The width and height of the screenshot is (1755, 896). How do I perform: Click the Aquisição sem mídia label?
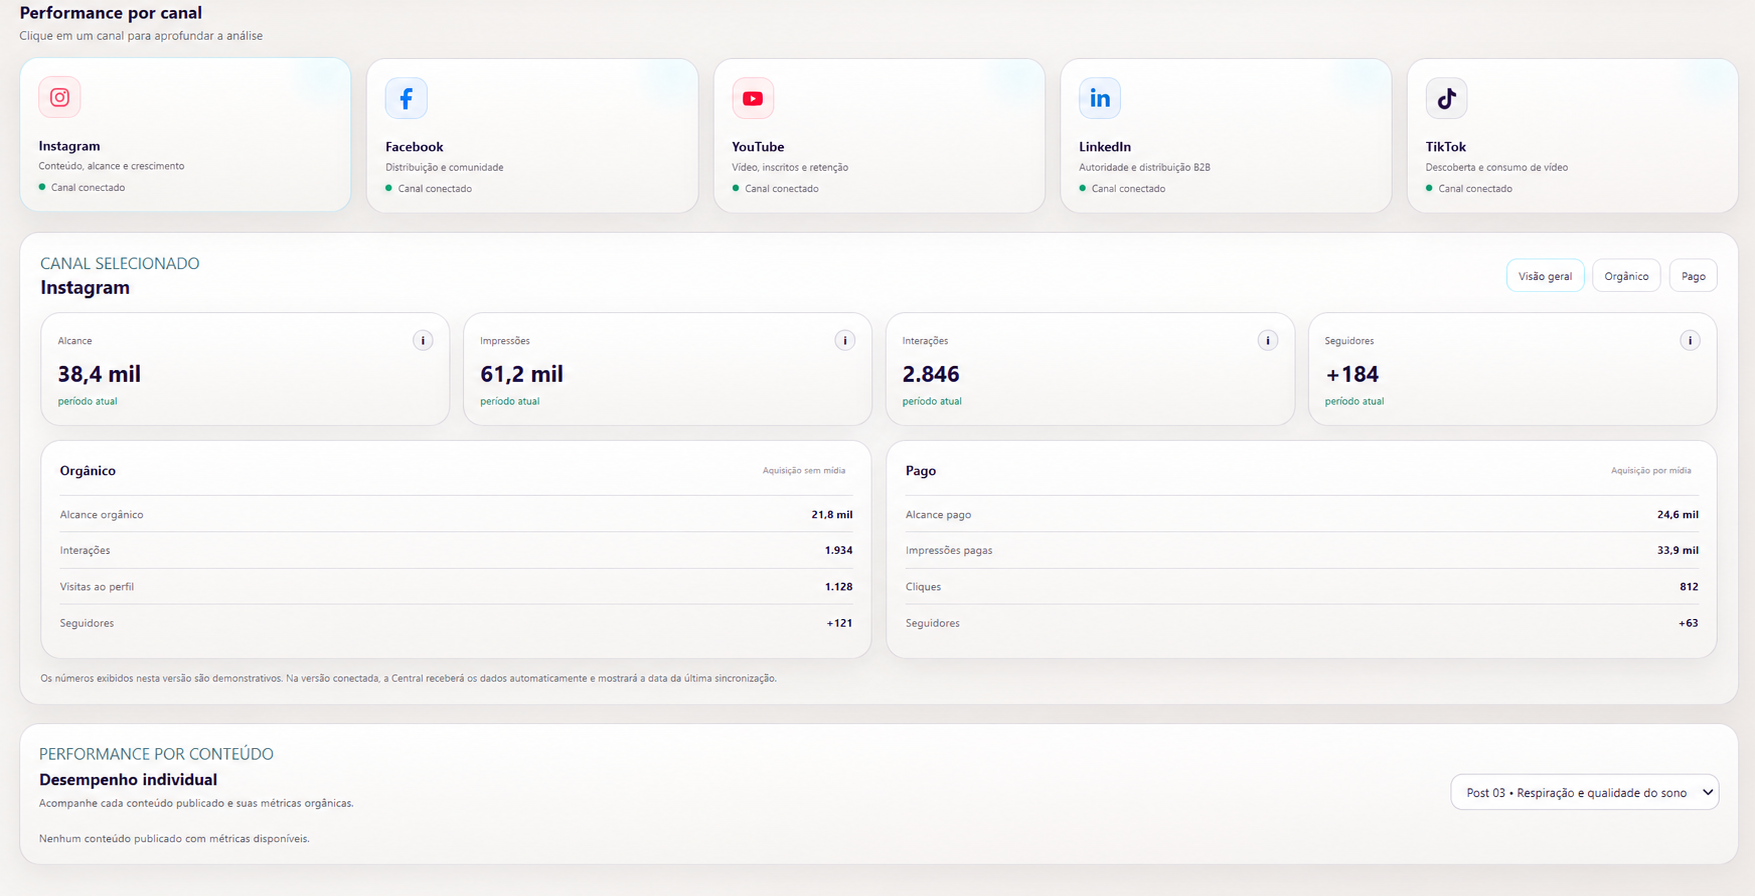pos(804,470)
